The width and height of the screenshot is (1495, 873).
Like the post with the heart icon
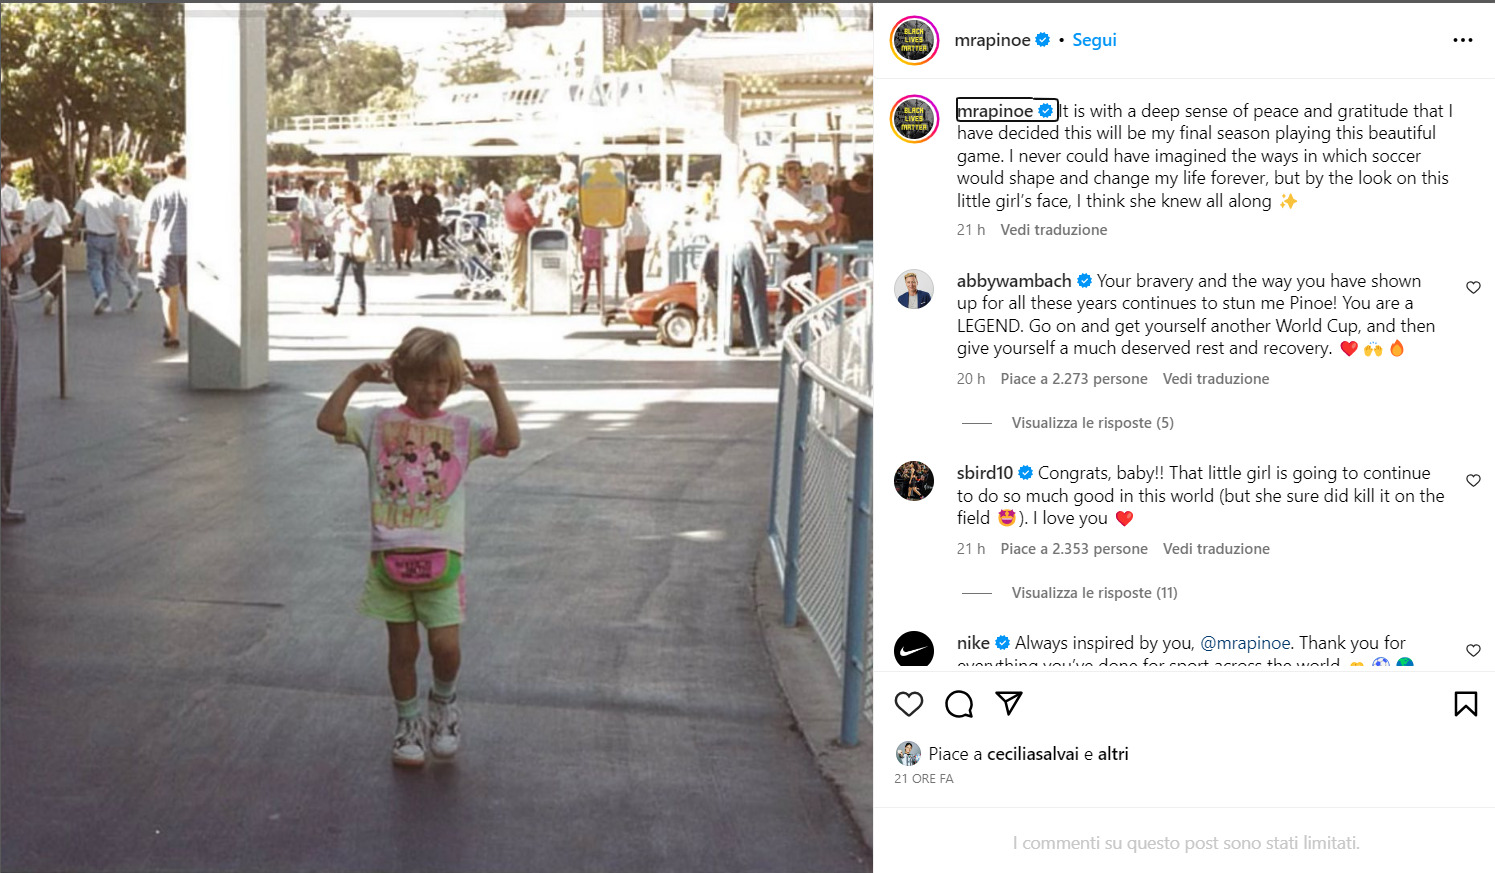point(909,704)
